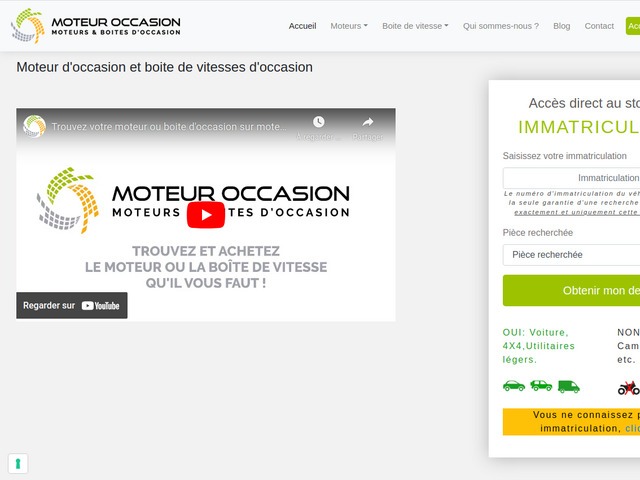Click the 'Saisissez votre immatriculation' label
The height and width of the screenshot is (480, 640).
pyautogui.click(x=564, y=156)
